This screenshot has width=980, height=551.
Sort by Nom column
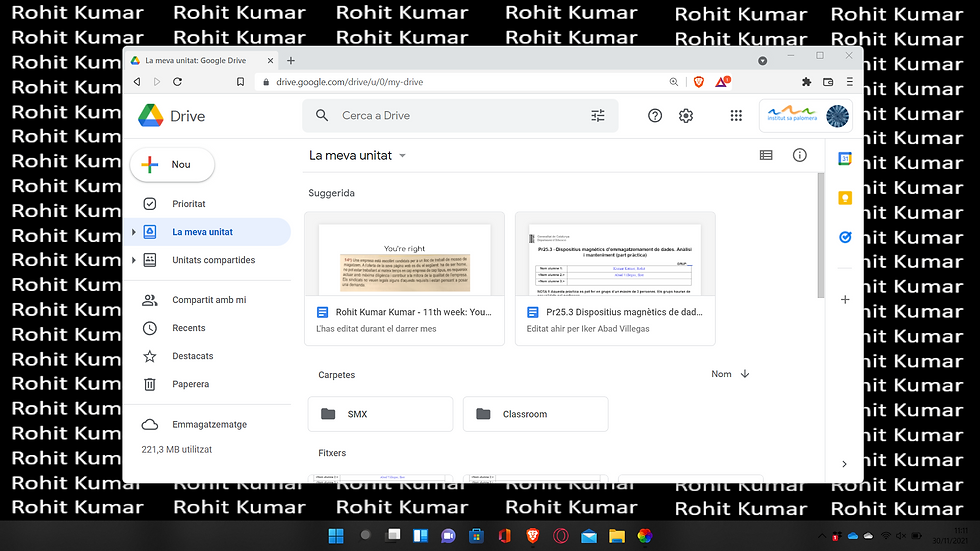click(x=721, y=374)
